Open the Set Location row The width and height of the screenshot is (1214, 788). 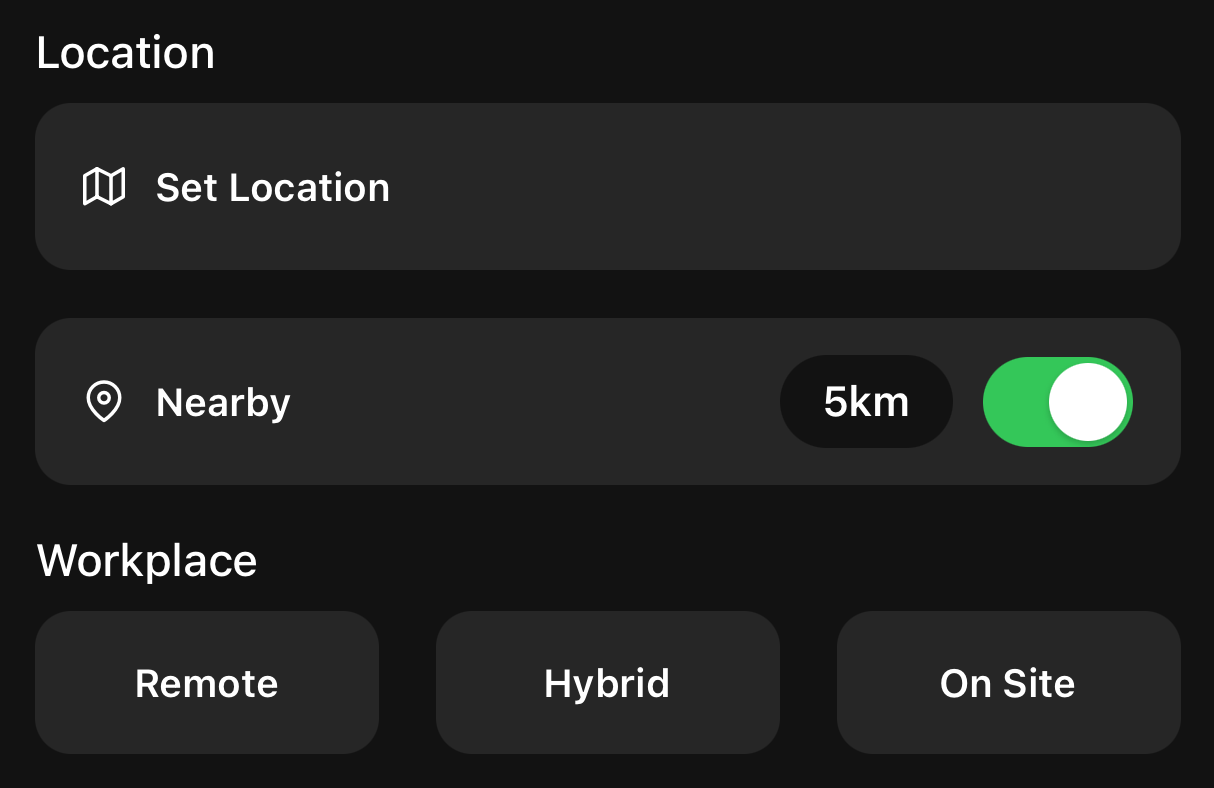point(607,187)
